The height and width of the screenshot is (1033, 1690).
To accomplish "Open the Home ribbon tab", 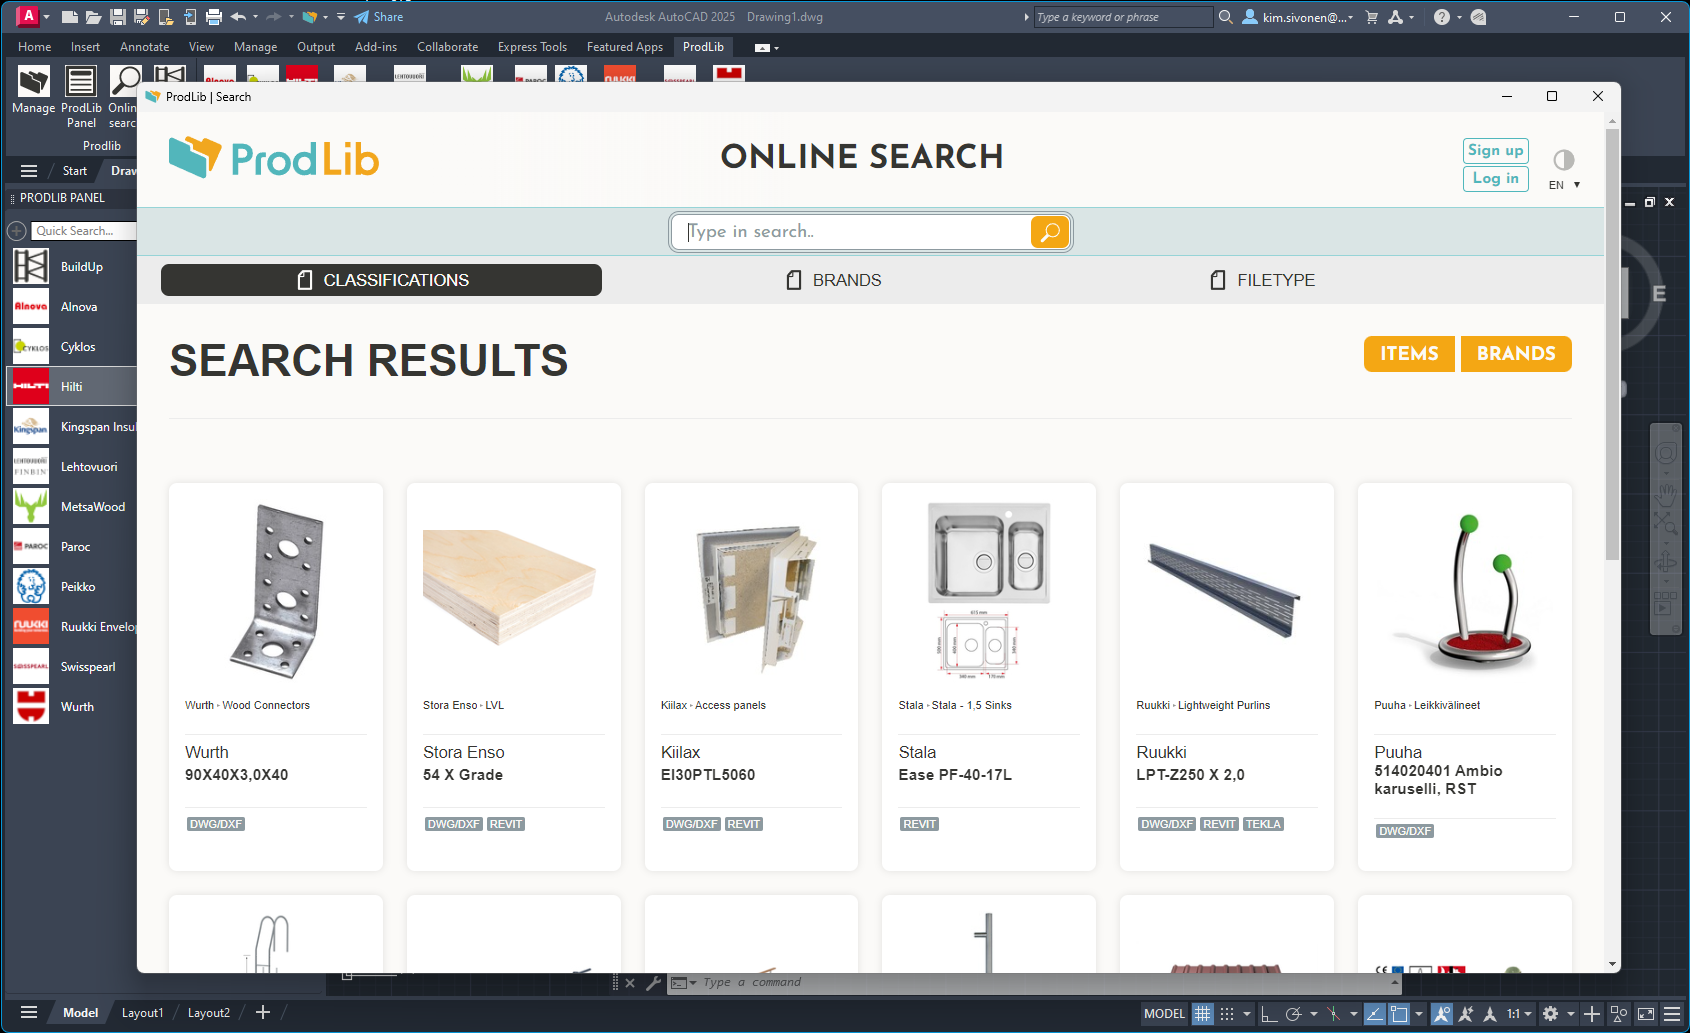I will pyautogui.click(x=35, y=47).
